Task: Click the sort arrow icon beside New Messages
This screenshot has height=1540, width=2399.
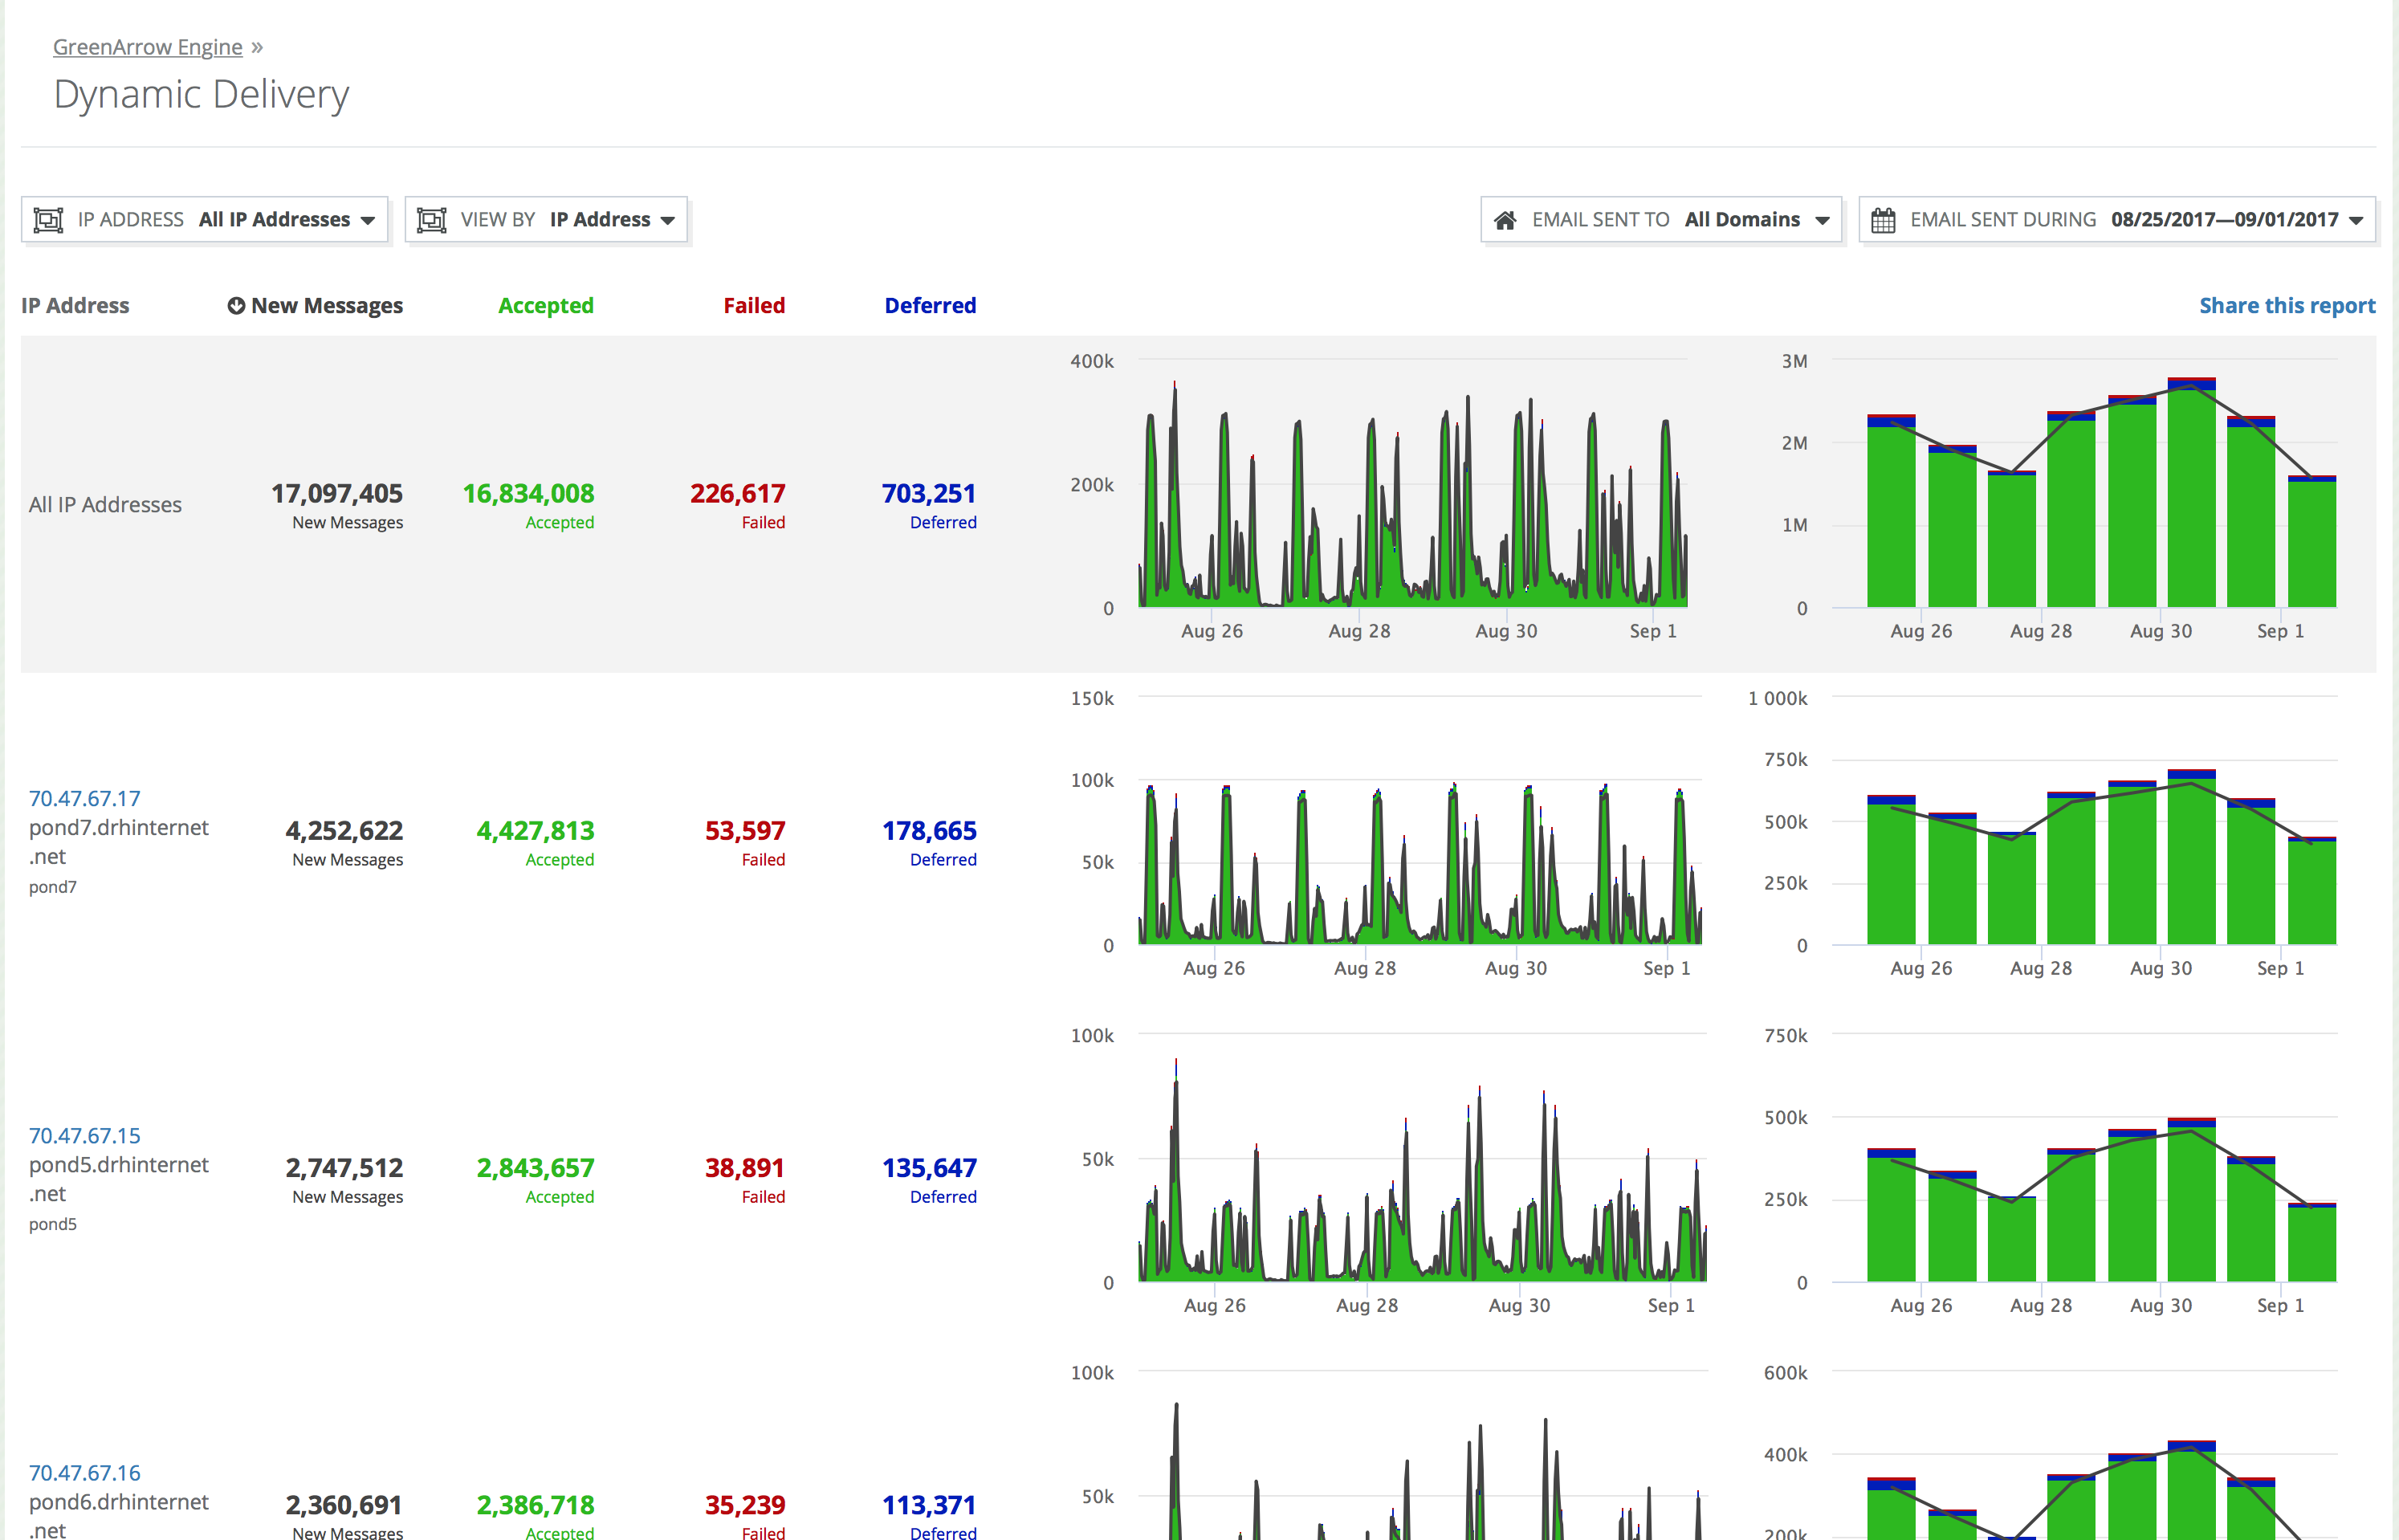Action: coord(236,306)
